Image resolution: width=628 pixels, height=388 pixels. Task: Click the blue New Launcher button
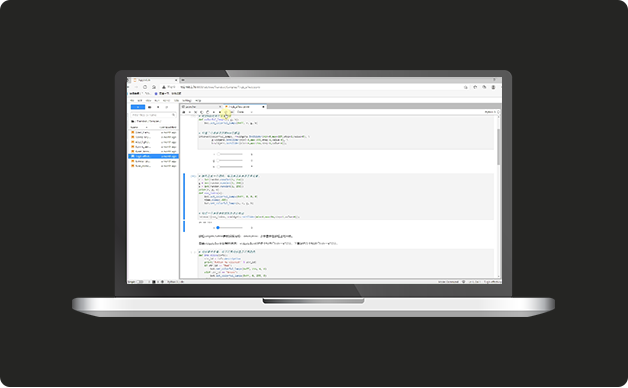(x=138, y=107)
